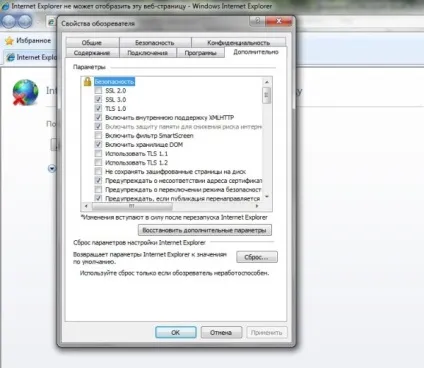Check Использовать TLS 1.2
The image size is (424, 368).
pos(98,162)
